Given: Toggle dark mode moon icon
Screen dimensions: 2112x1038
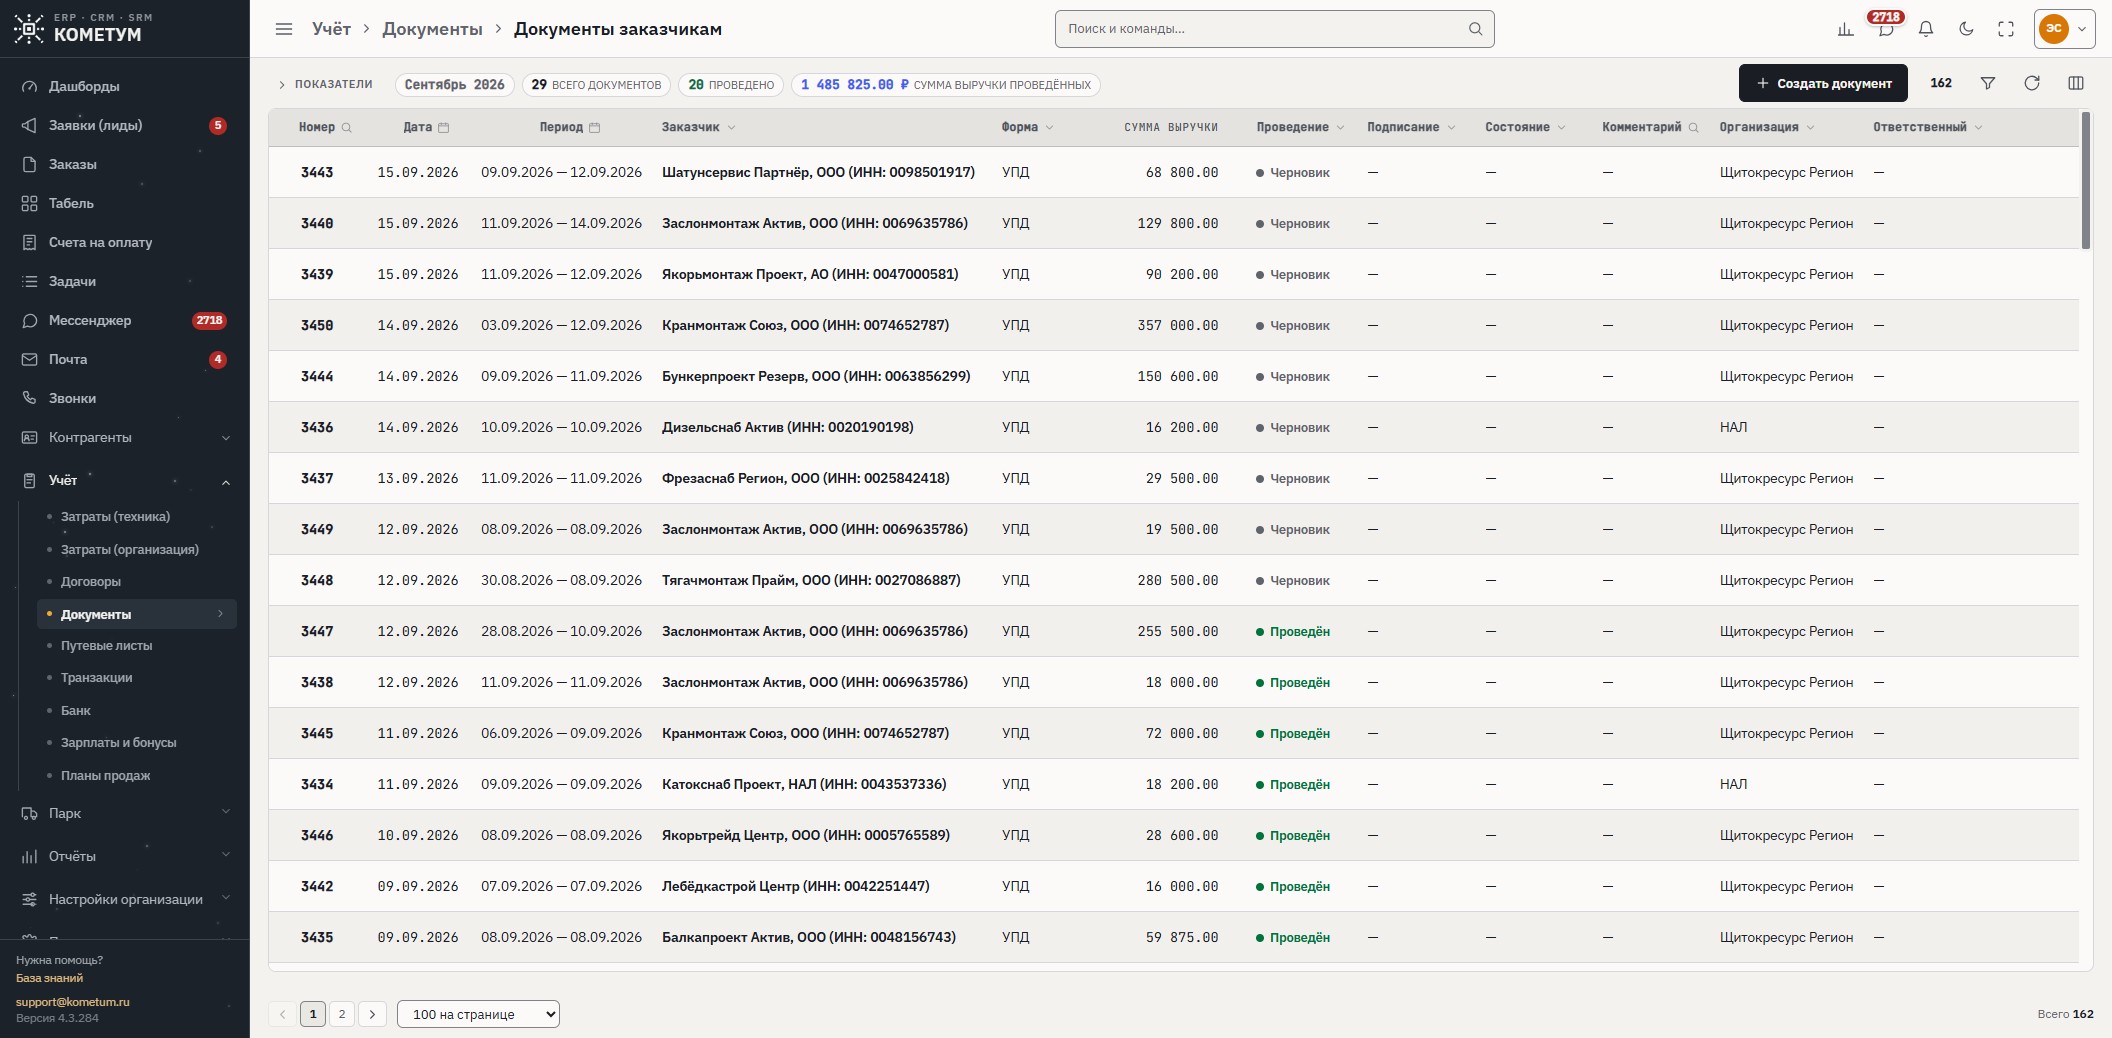Looking at the screenshot, I should pyautogui.click(x=1966, y=29).
